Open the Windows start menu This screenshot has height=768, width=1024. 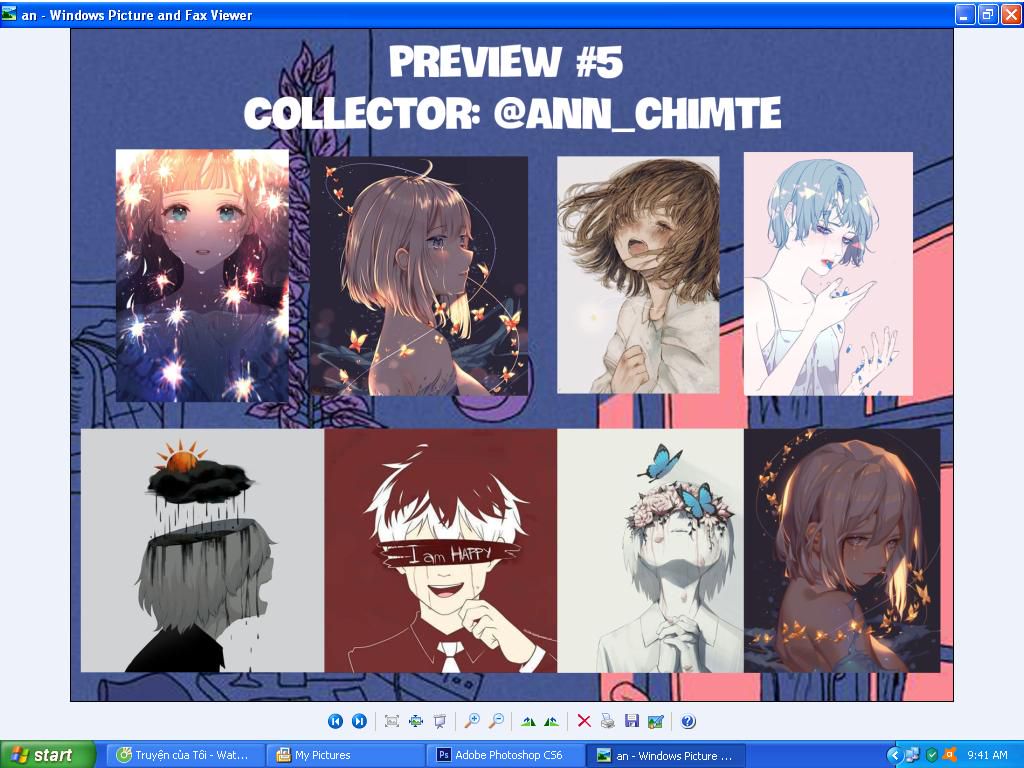(47, 755)
